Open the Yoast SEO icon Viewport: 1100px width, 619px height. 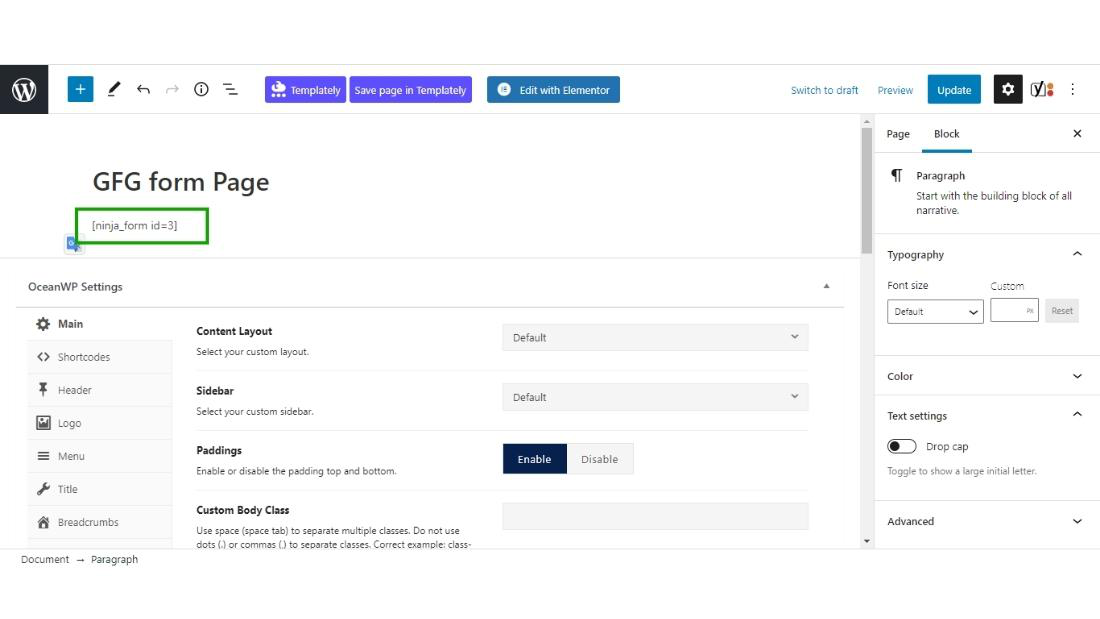tap(1042, 89)
